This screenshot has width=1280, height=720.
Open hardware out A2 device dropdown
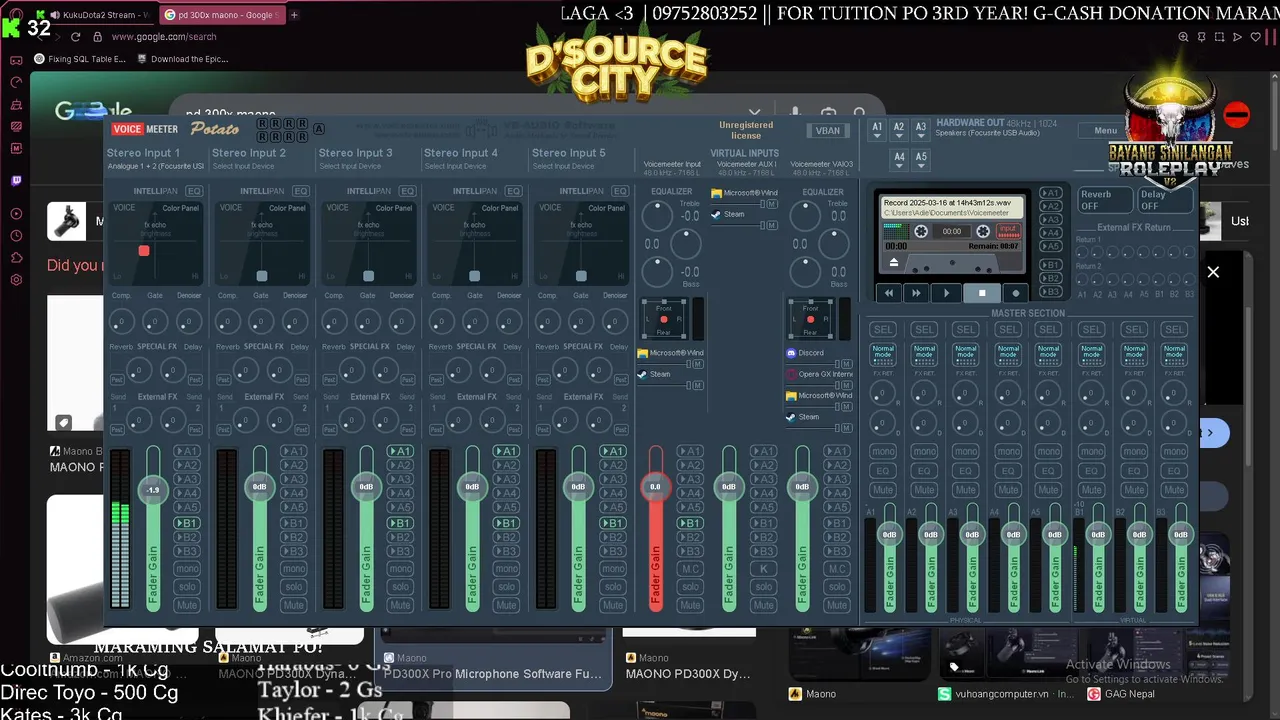[x=899, y=128]
